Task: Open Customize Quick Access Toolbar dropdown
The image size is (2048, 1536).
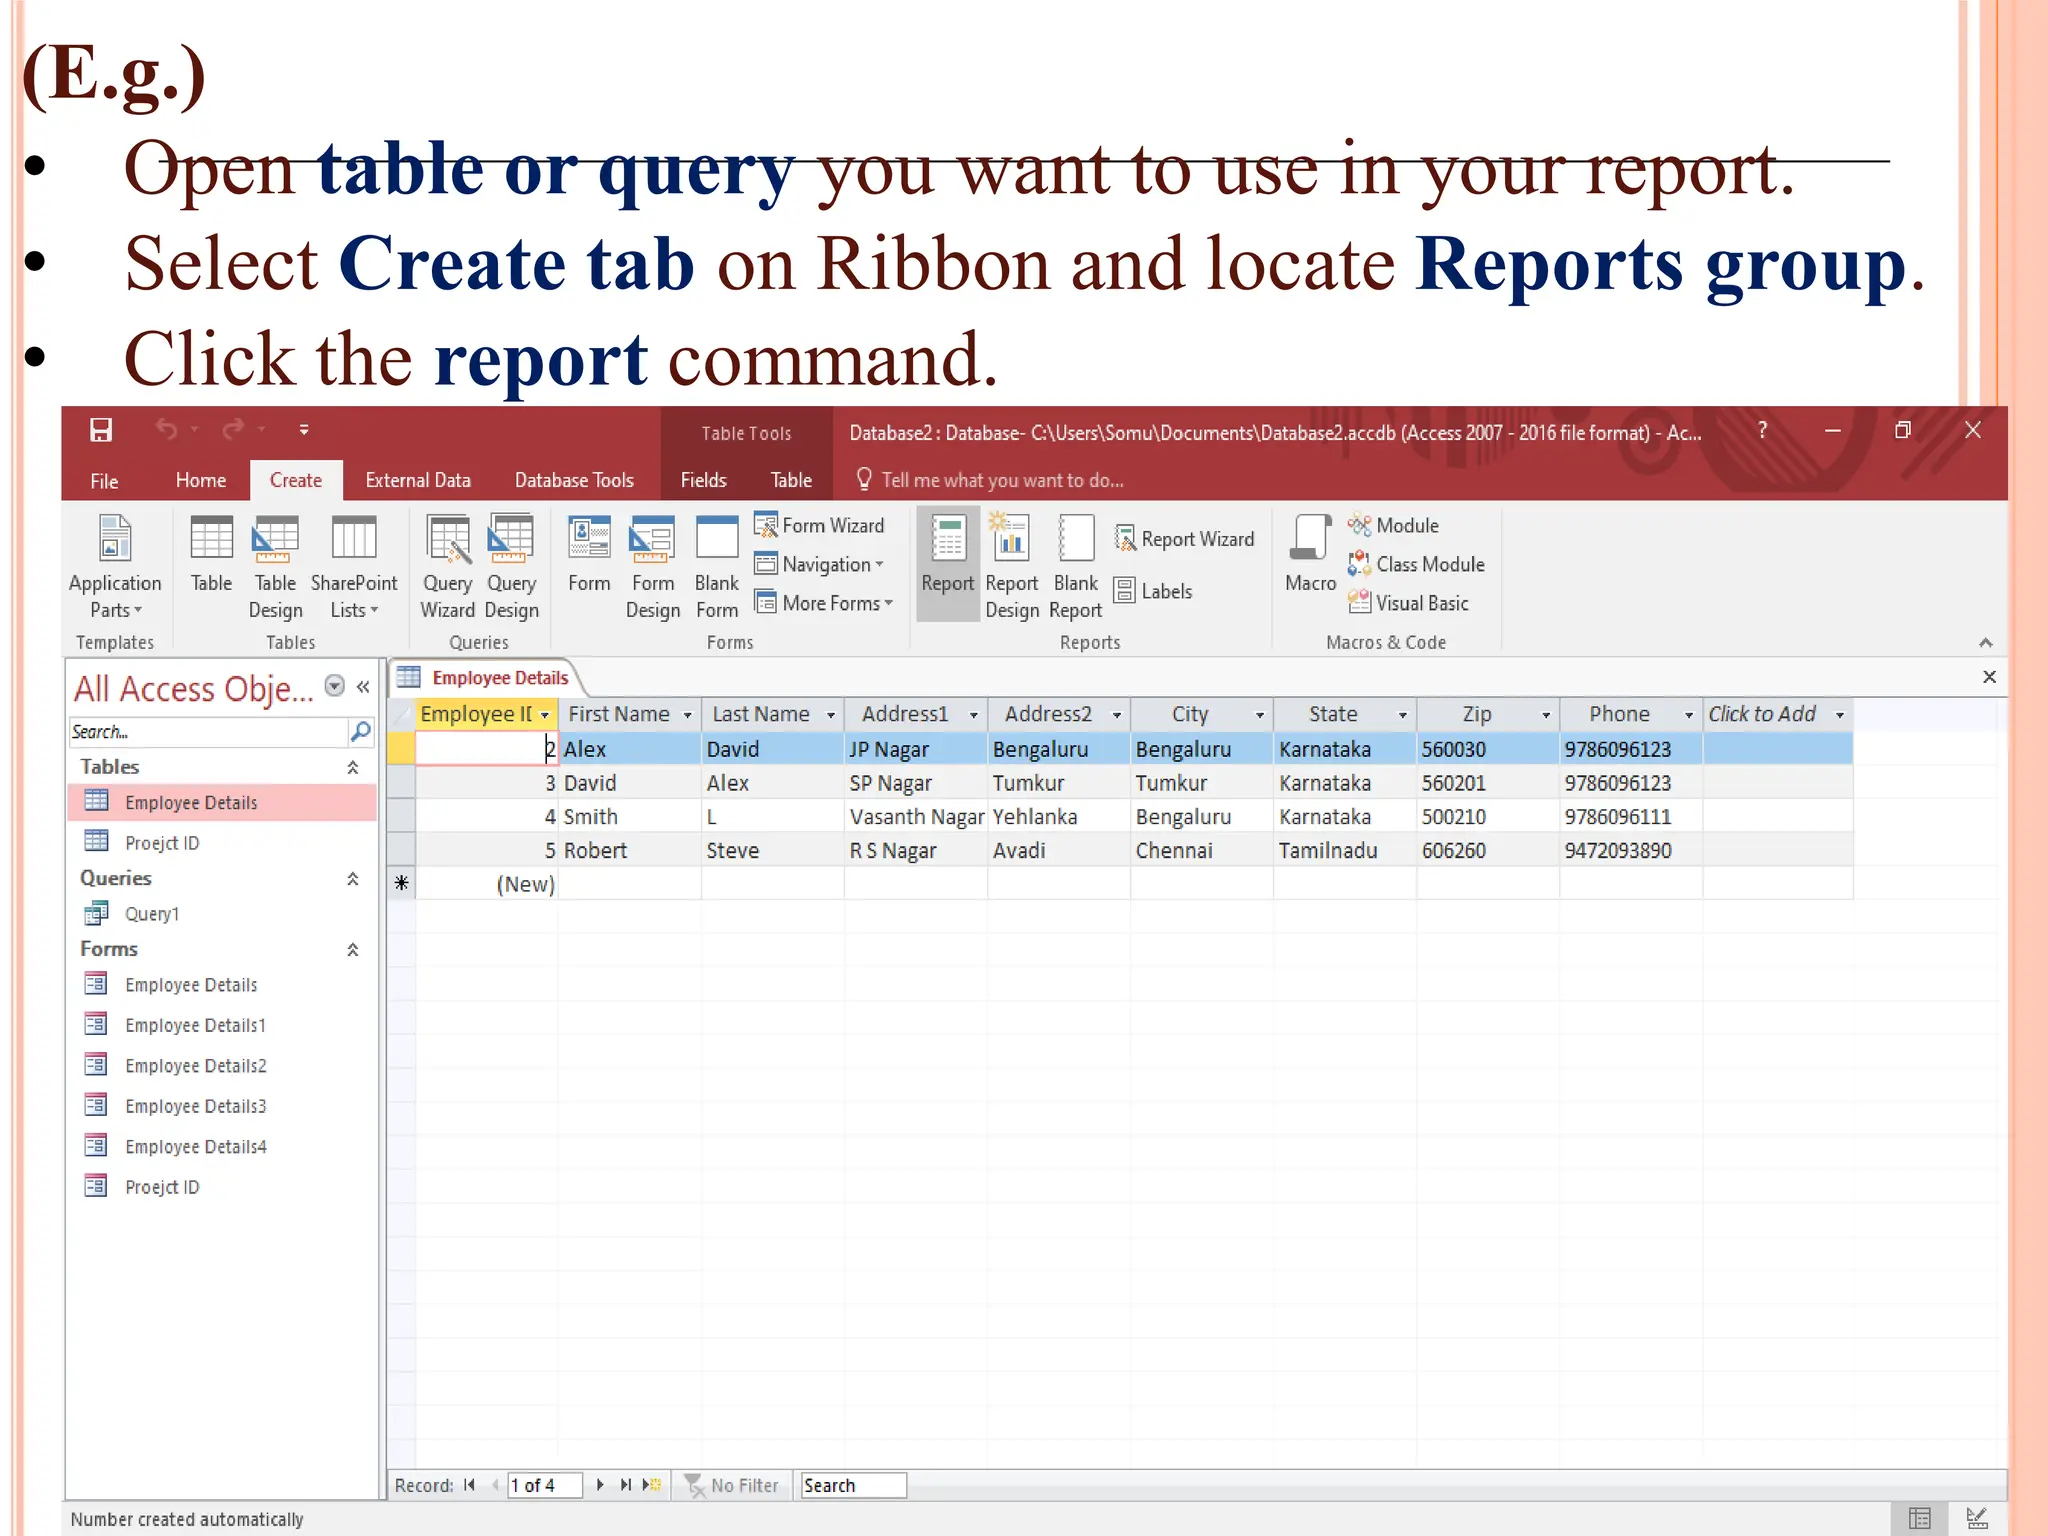Action: [304, 430]
